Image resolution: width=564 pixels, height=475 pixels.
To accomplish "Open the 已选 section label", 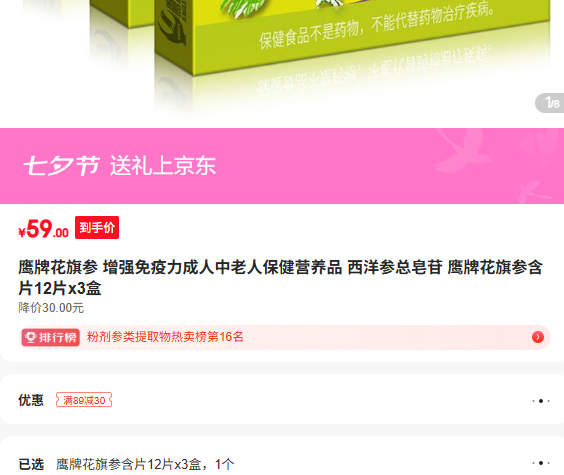I will pos(31,464).
